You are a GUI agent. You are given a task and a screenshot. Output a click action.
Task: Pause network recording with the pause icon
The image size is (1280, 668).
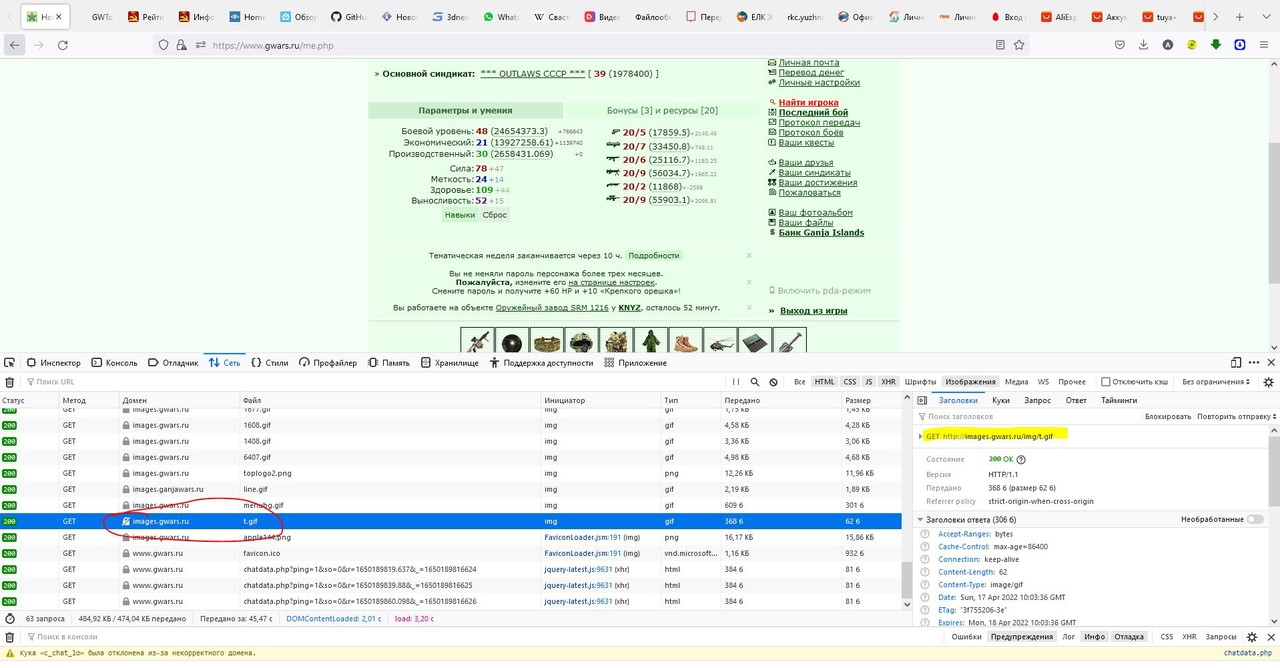coord(737,382)
